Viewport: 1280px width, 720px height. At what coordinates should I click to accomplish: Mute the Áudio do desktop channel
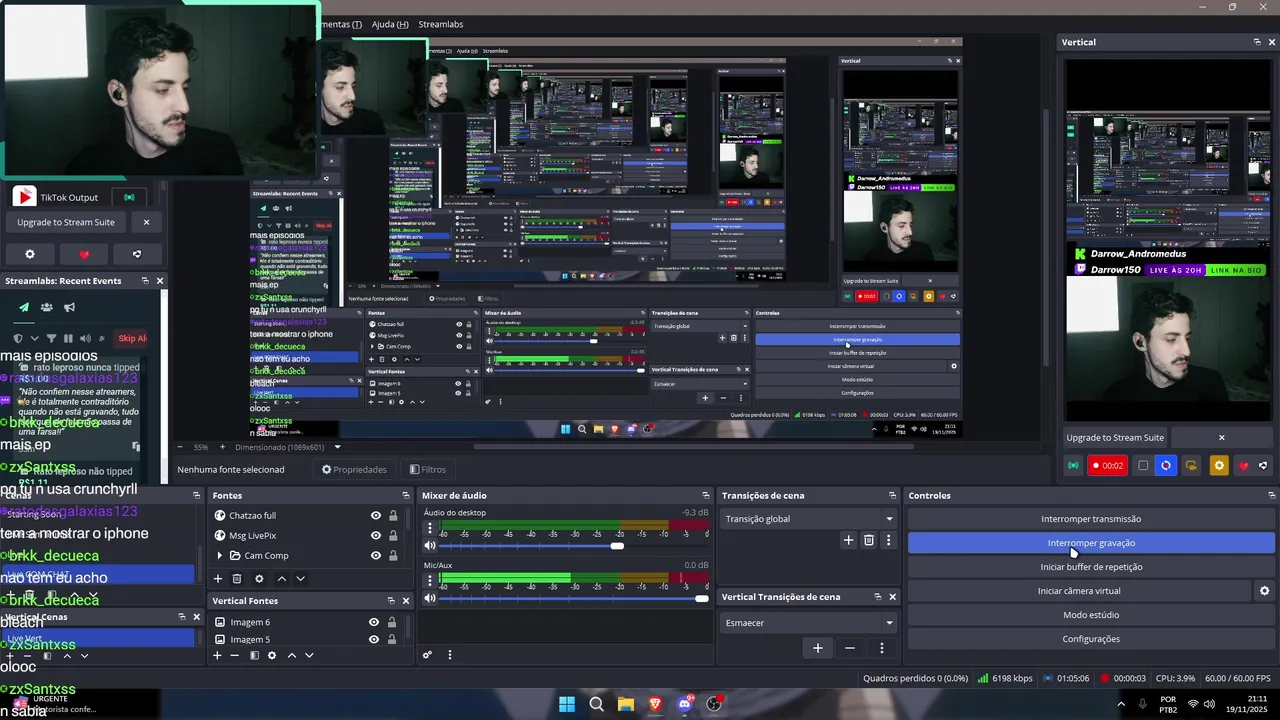coord(430,545)
